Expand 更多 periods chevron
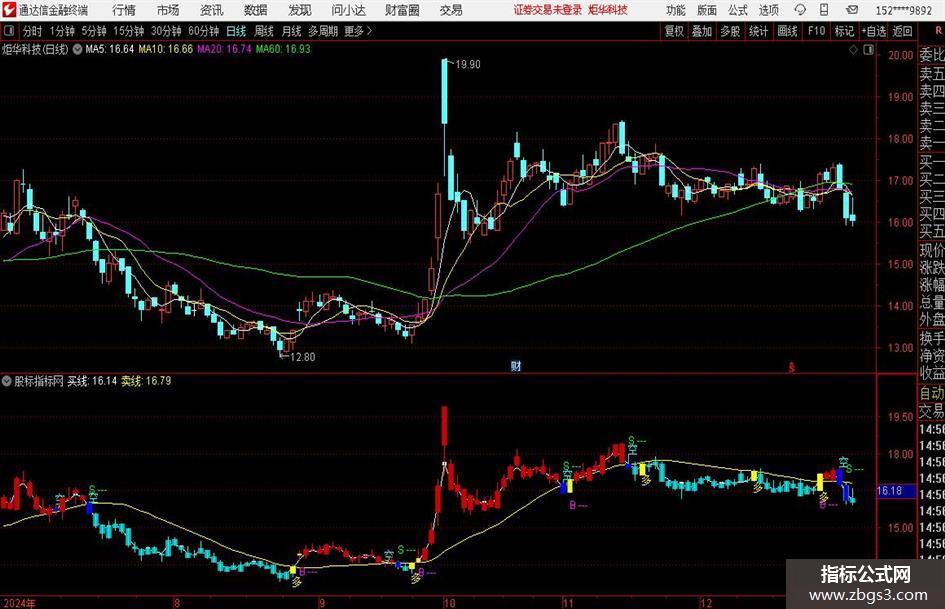Image resolution: width=945 pixels, height=609 pixels. [369, 31]
